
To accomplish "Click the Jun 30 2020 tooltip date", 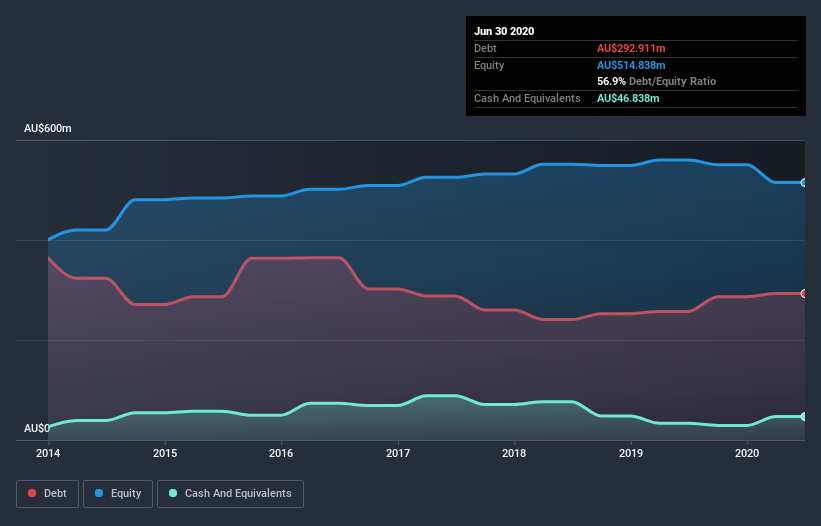I will [504, 31].
